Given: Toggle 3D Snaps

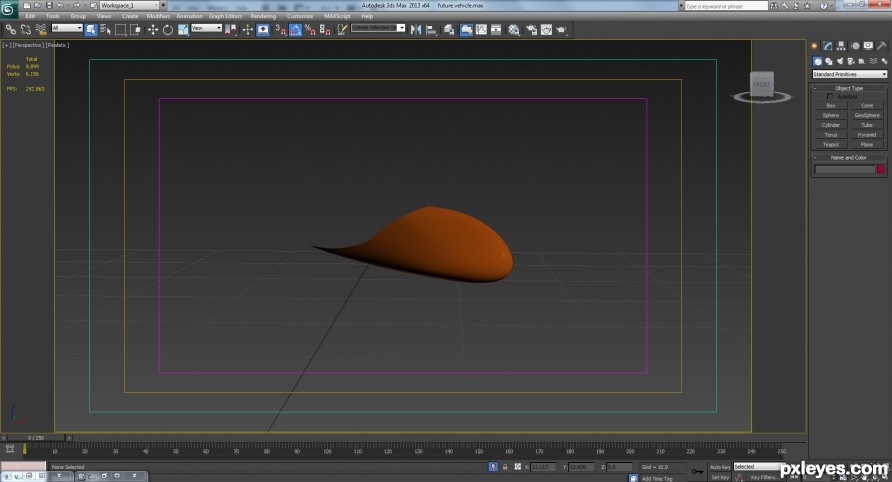Looking at the screenshot, I should [x=280, y=30].
